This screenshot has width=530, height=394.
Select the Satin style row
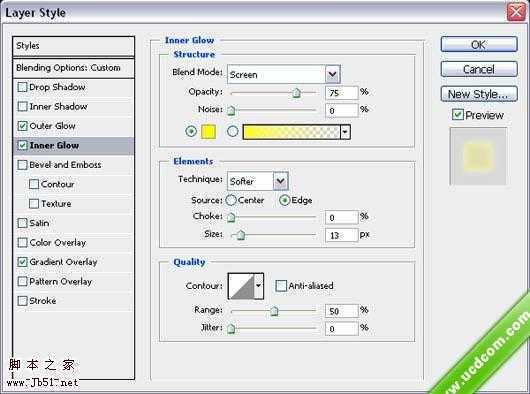[x=73, y=223]
